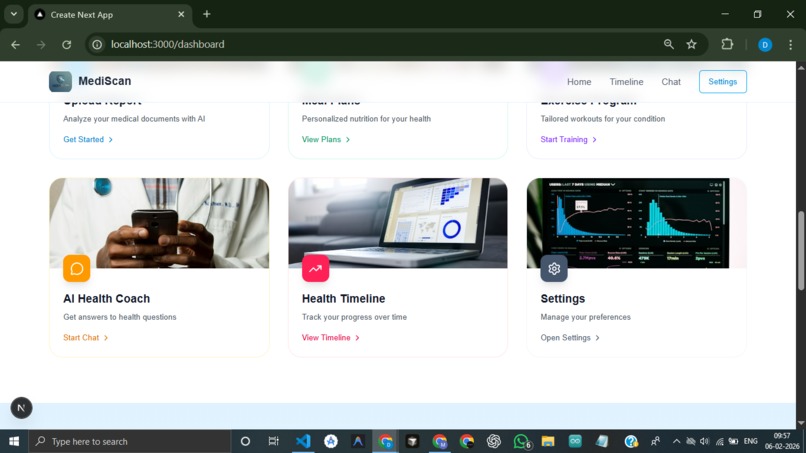This screenshot has width=806, height=453.
Task: Open the site information icon in address bar
Action: [97, 45]
